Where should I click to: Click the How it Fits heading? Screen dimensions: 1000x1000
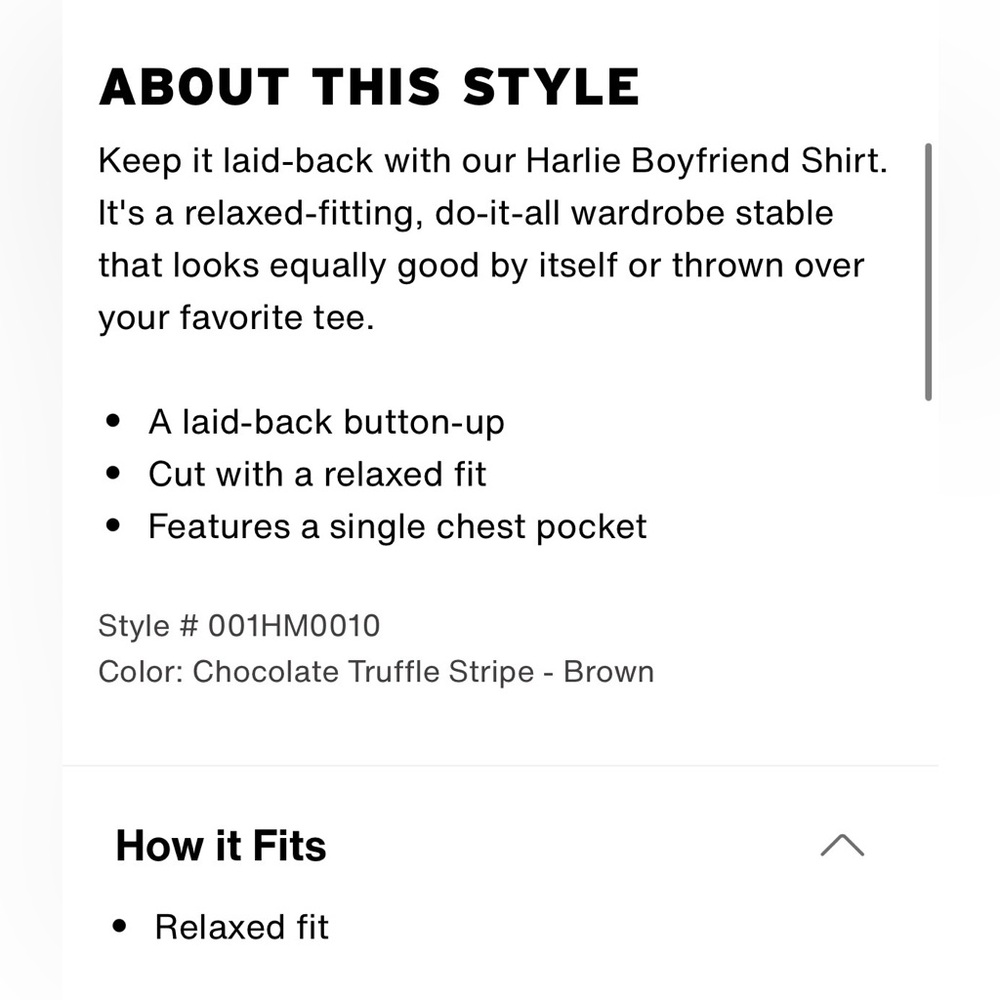[x=221, y=846]
